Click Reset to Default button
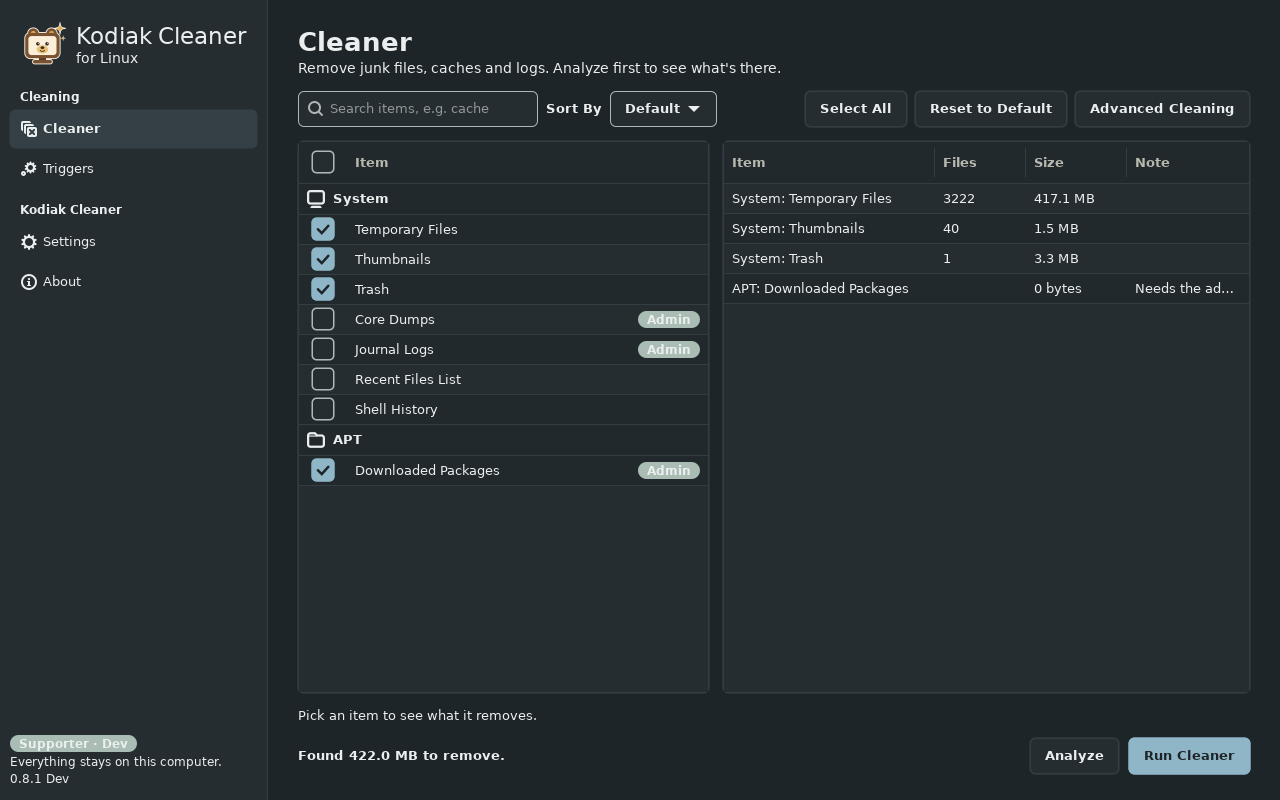The width and height of the screenshot is (1280, 800). [x=991, y=109]
